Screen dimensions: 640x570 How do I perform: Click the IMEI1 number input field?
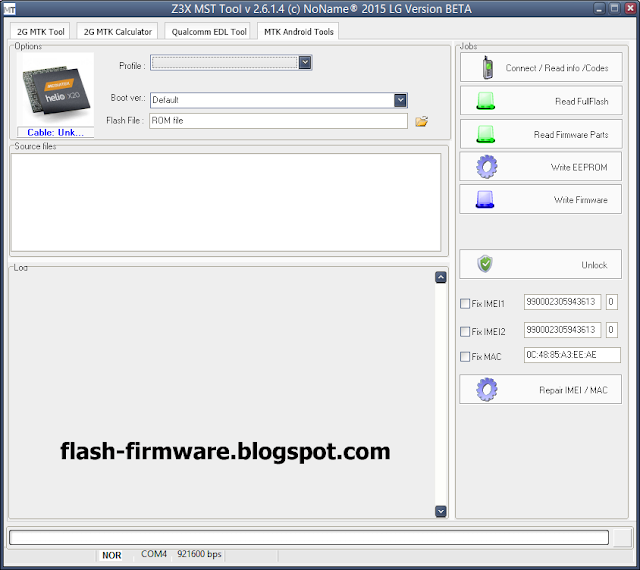pyautogui.click(x=562, y=302)
